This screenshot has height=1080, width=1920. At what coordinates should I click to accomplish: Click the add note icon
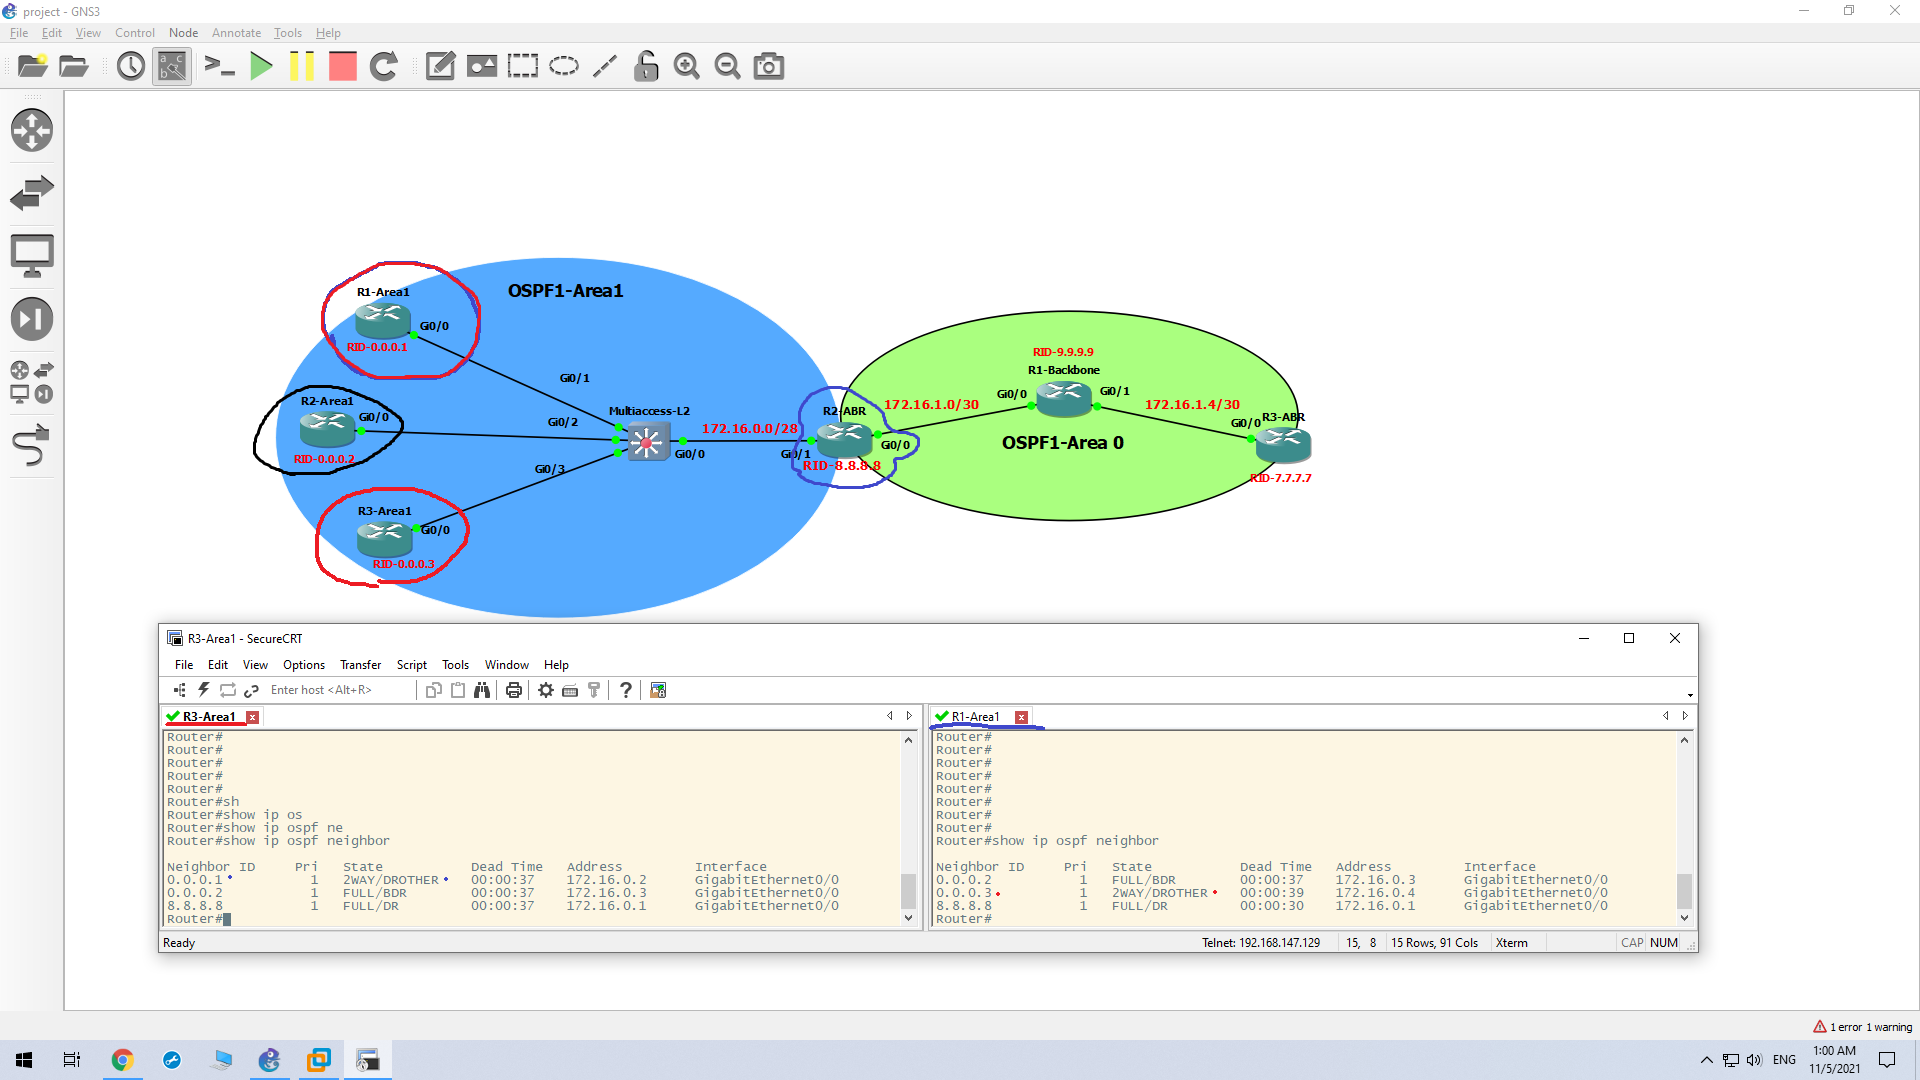(440, 67)
